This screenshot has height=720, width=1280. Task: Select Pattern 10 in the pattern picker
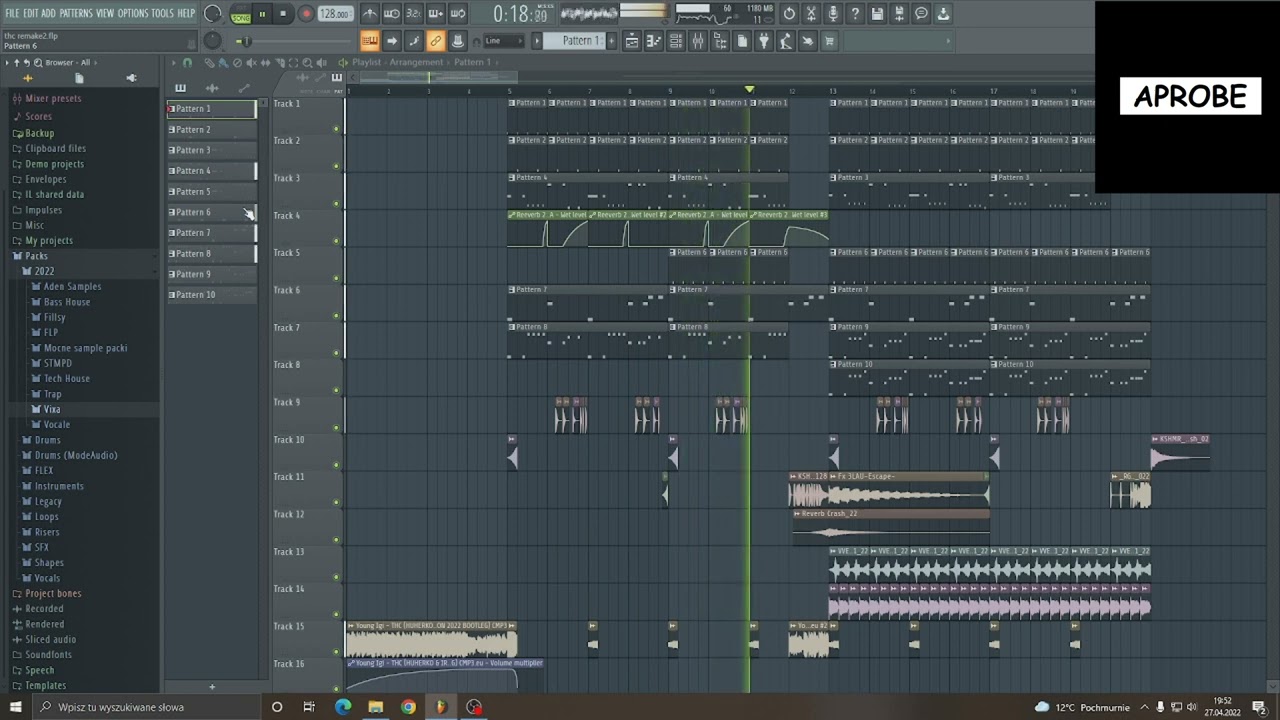coord(211,295)
